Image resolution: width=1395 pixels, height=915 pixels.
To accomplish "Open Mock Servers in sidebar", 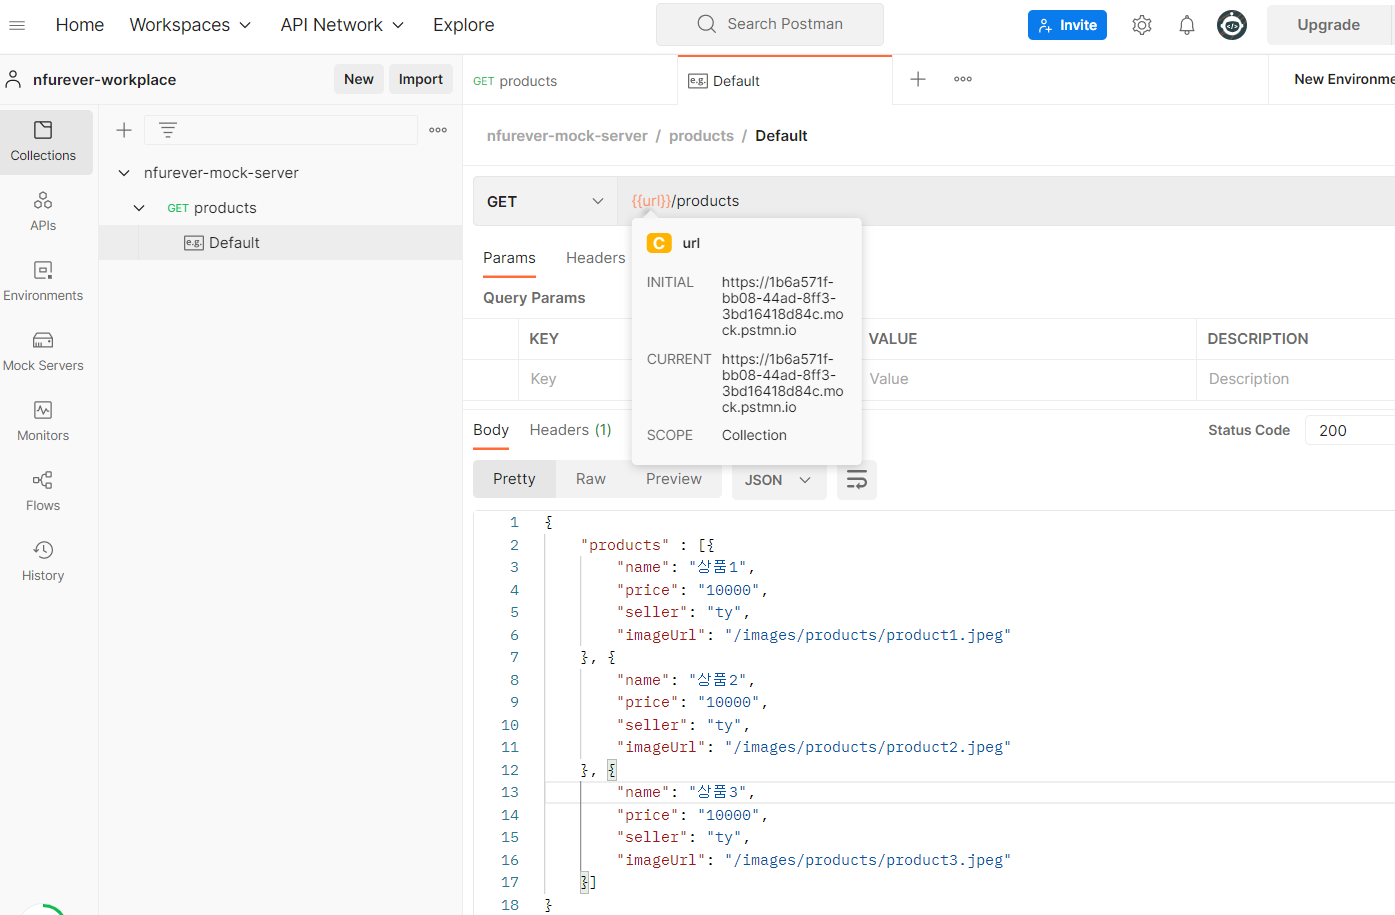I will pyautogui.click(x=43, y=352).
